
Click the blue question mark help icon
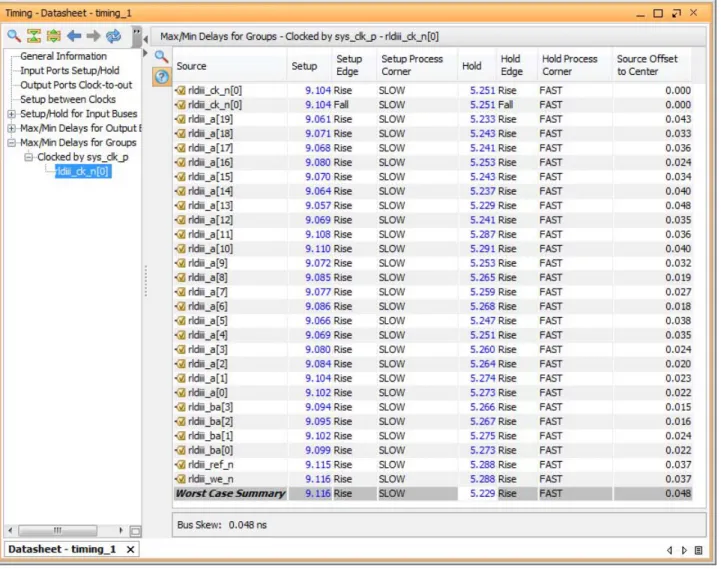tap(161, 76)
